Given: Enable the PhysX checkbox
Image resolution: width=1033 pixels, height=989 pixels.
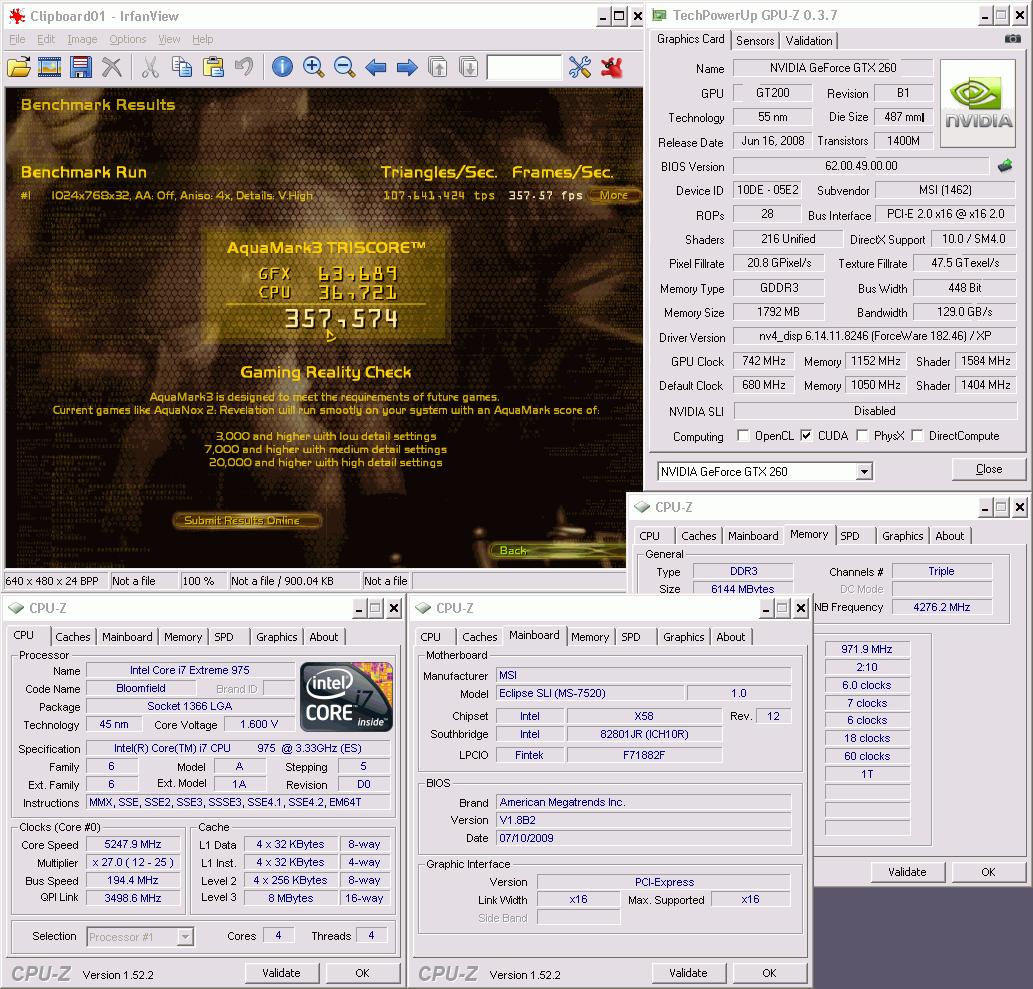Looking at the screenshot, I should click(x=862, y=436).
